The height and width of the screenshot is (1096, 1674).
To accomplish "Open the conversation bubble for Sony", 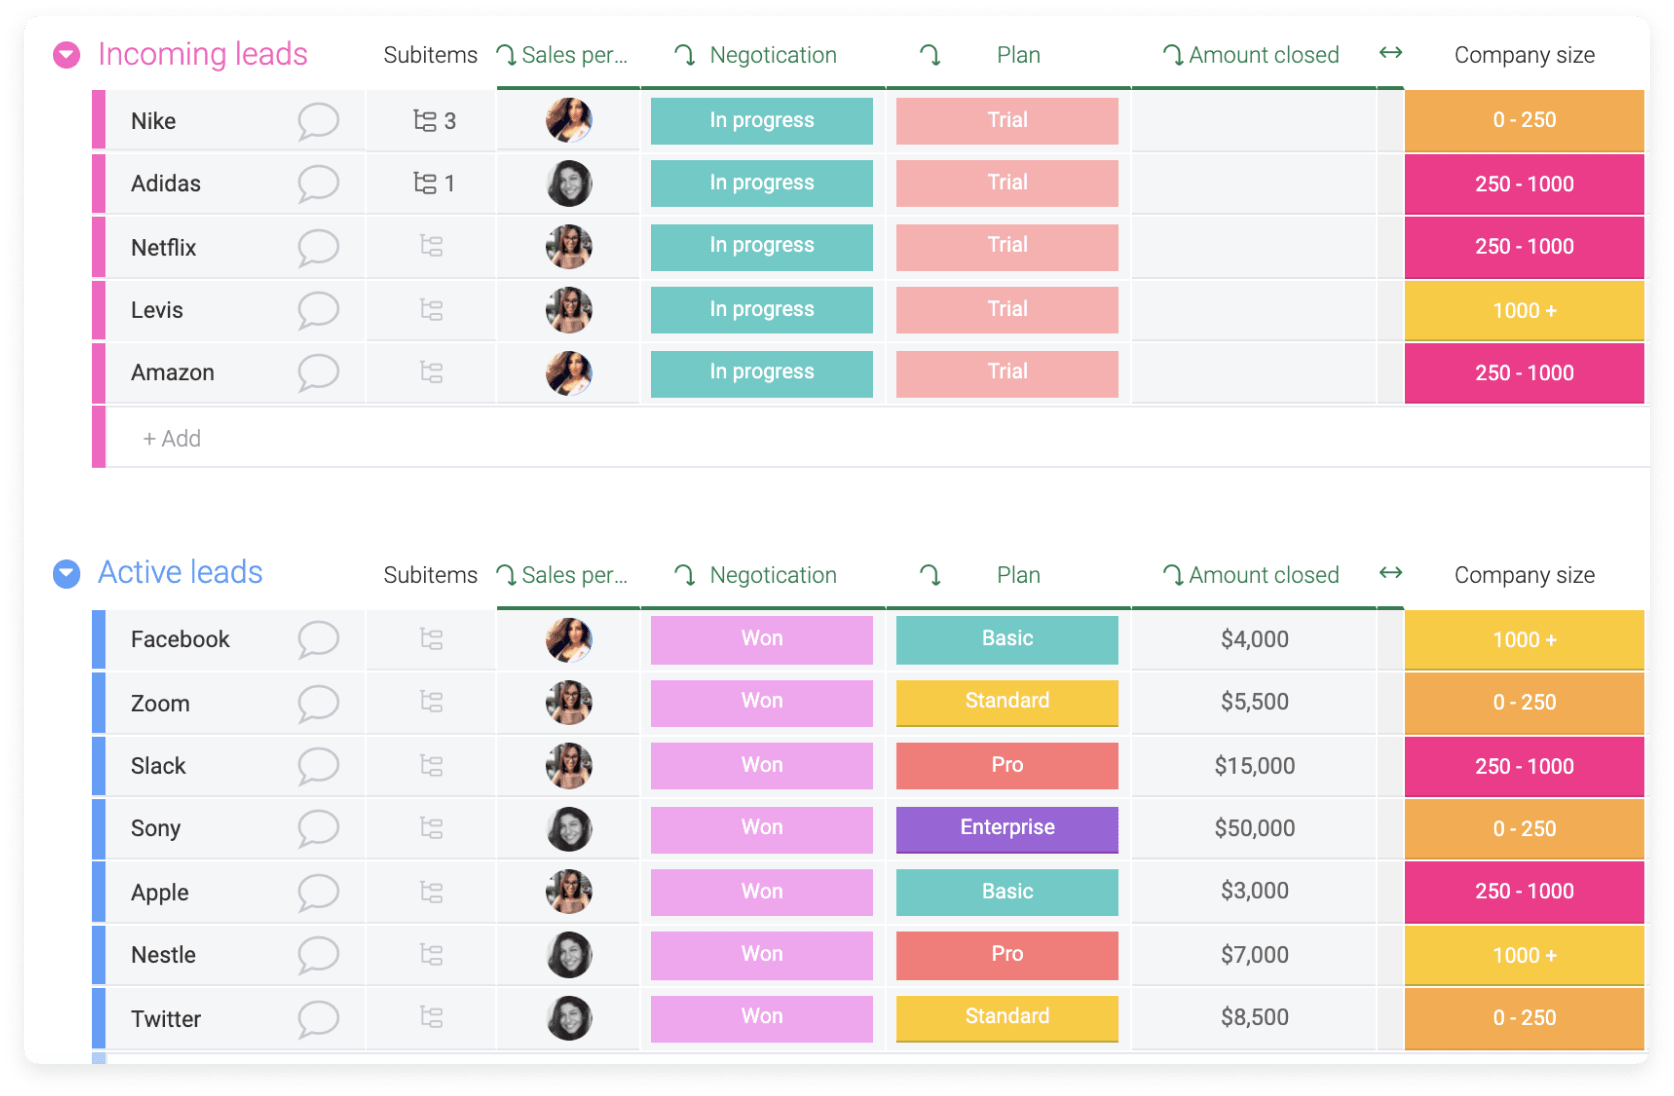I will [x=318, y=828].
